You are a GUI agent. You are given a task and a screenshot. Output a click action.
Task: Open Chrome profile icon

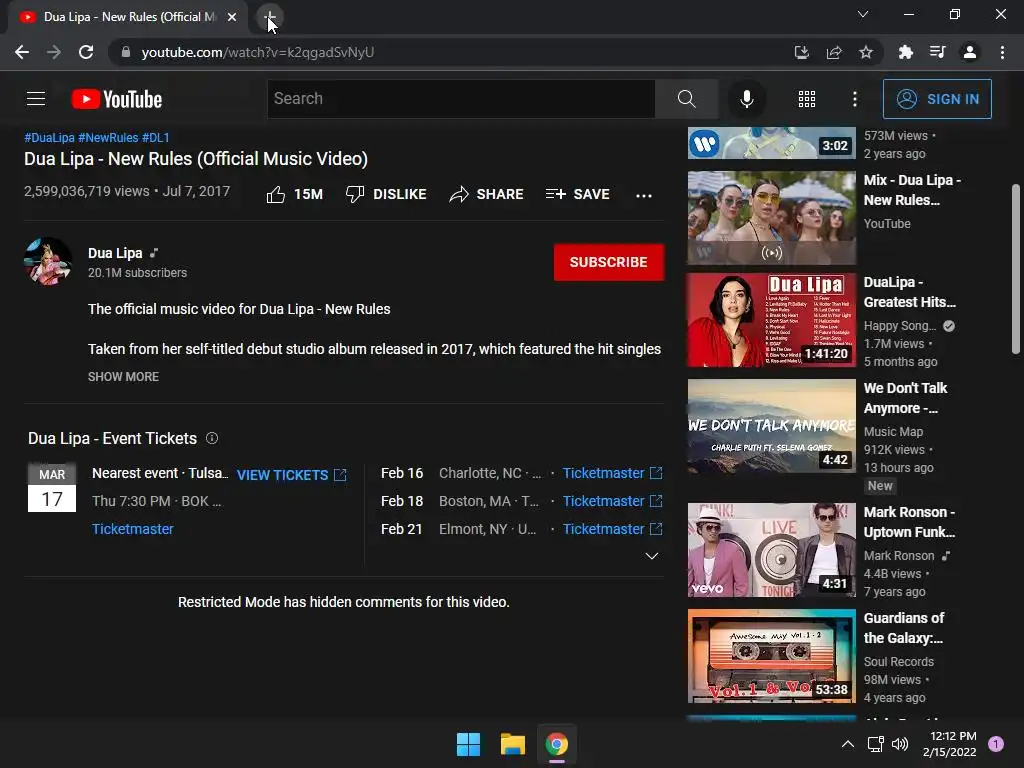click(x=970, y=52)
